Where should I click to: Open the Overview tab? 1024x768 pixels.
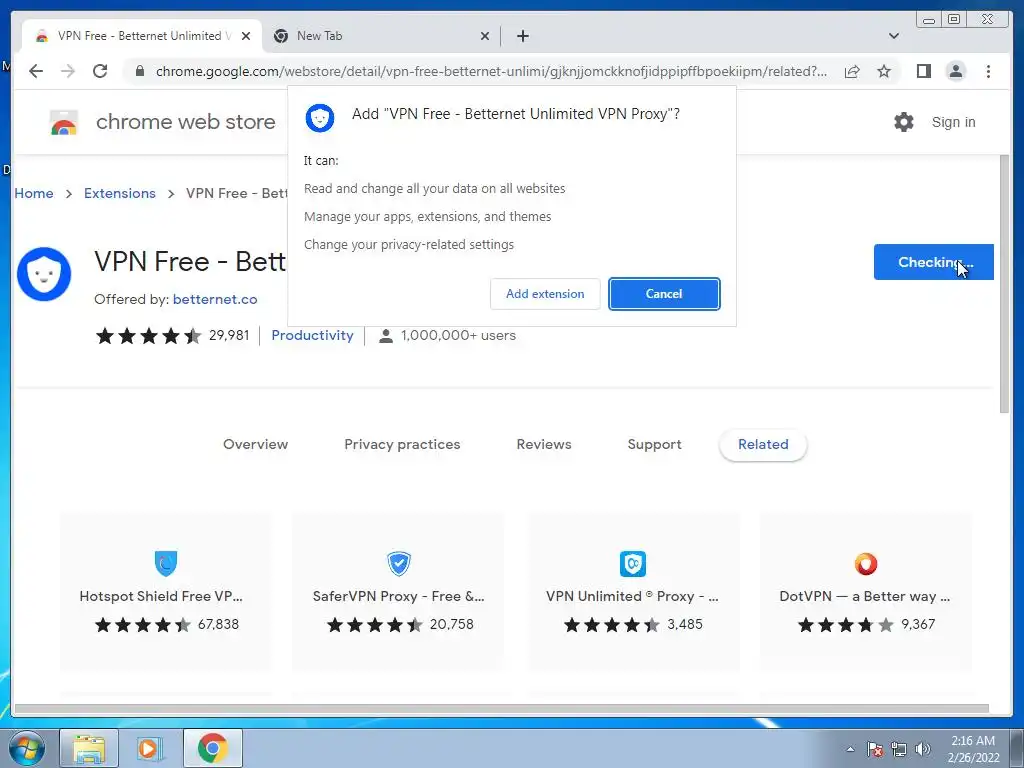tap(255, 444)
